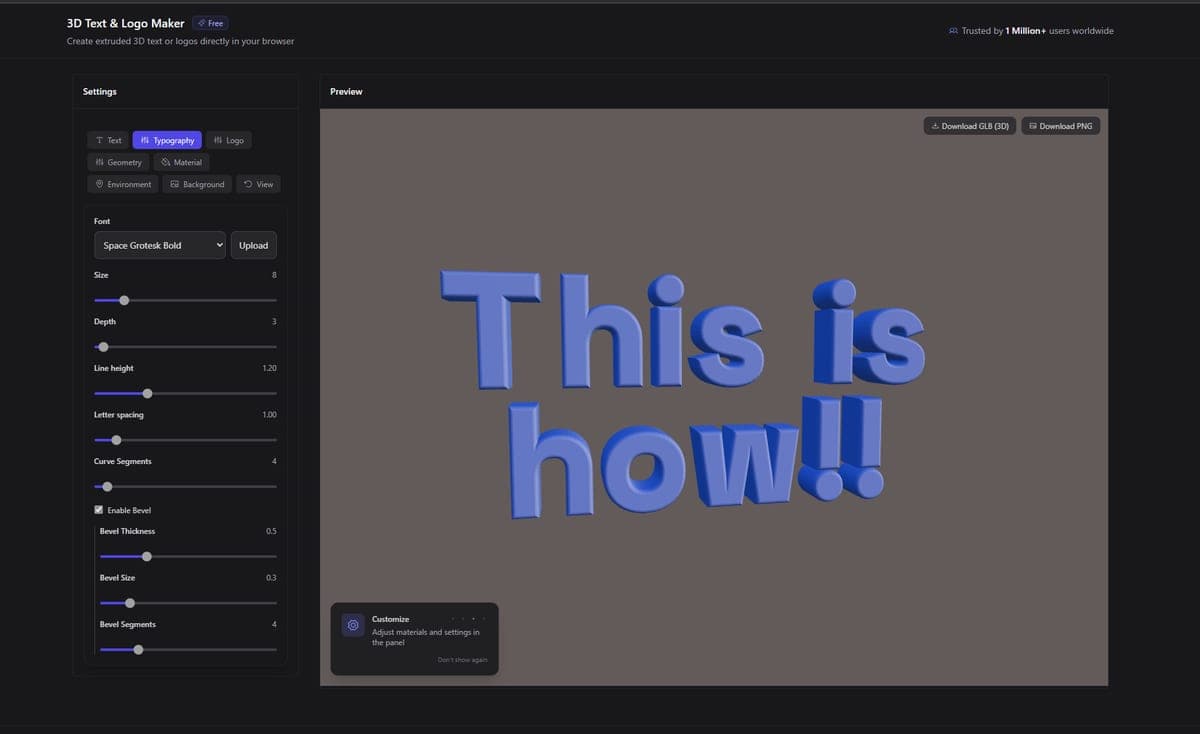Click the Bevel Thickness slider
Viewport: 1200px width, 734px height.
coord(188,556)
